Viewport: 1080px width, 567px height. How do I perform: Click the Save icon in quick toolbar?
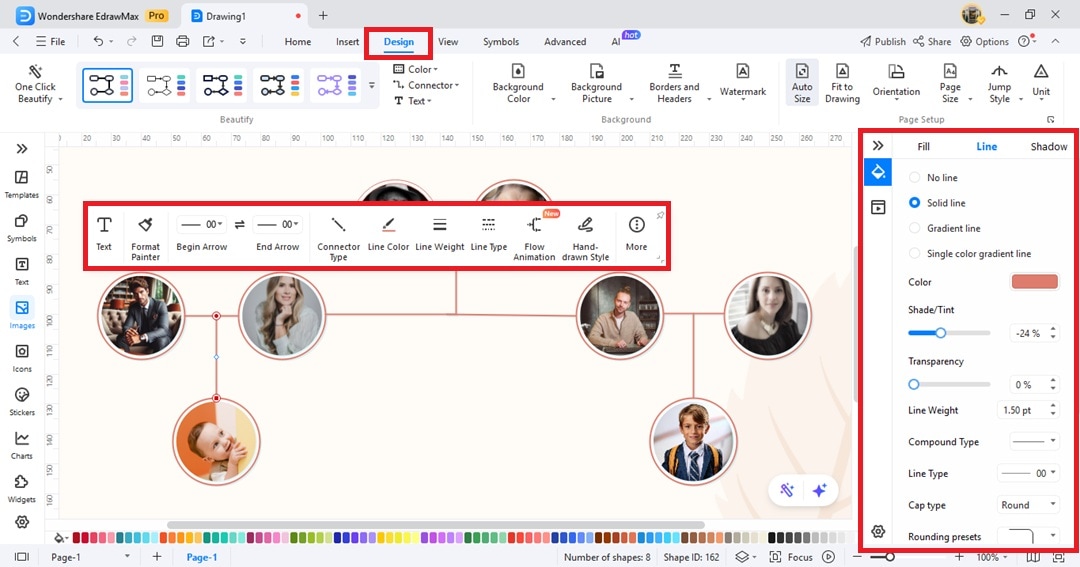pyautogui.click(x=157, y=41)
